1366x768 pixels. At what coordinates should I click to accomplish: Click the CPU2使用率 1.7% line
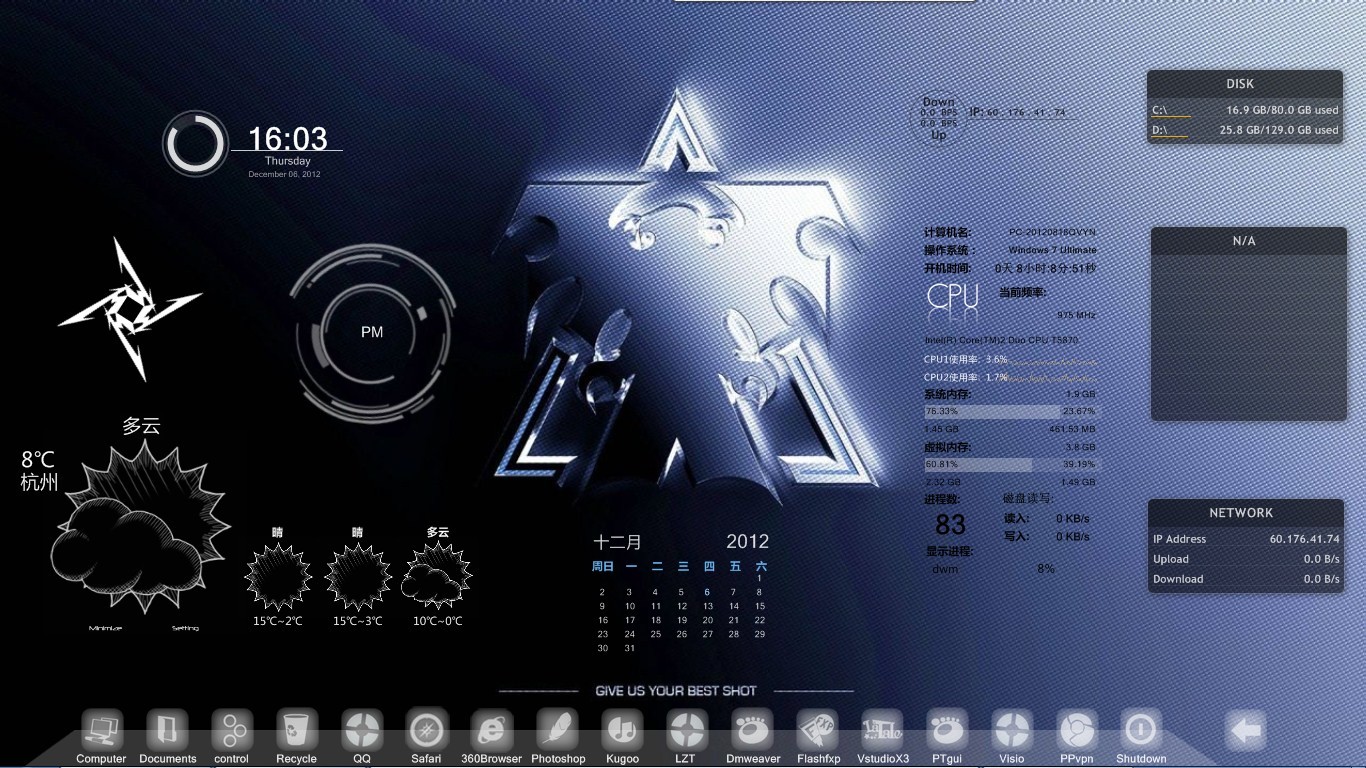pos(1010,377)
